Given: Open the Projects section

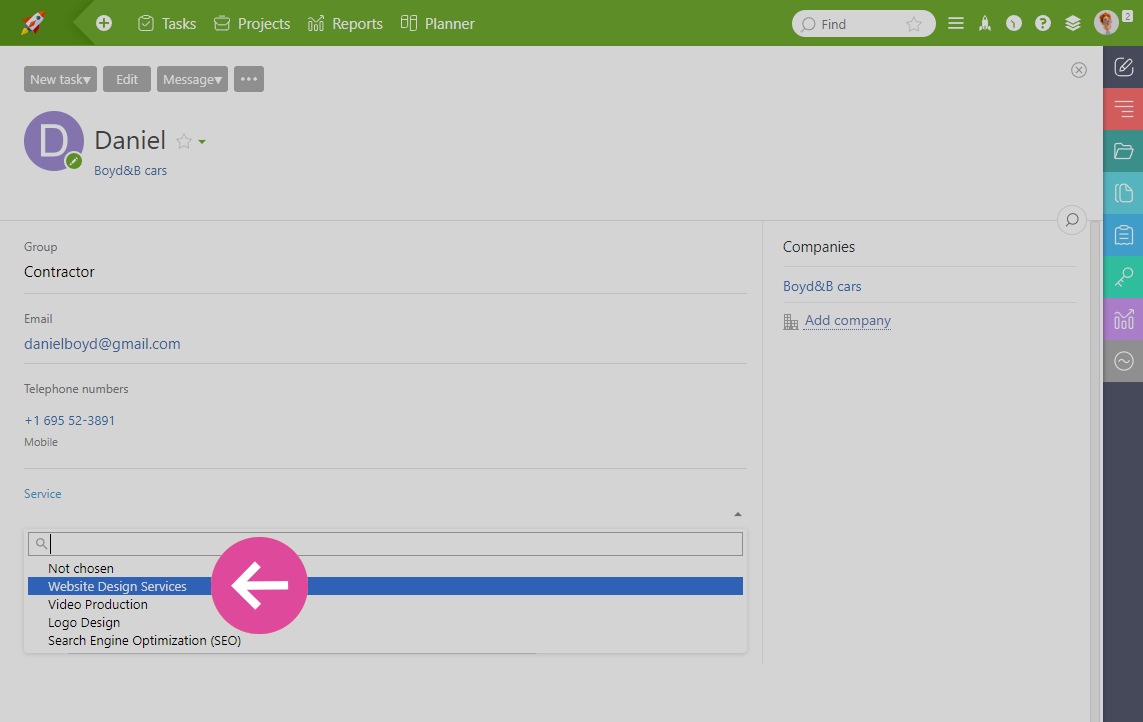Looking at the screenshot, I should pyautogui.click(x=251, y=23).
